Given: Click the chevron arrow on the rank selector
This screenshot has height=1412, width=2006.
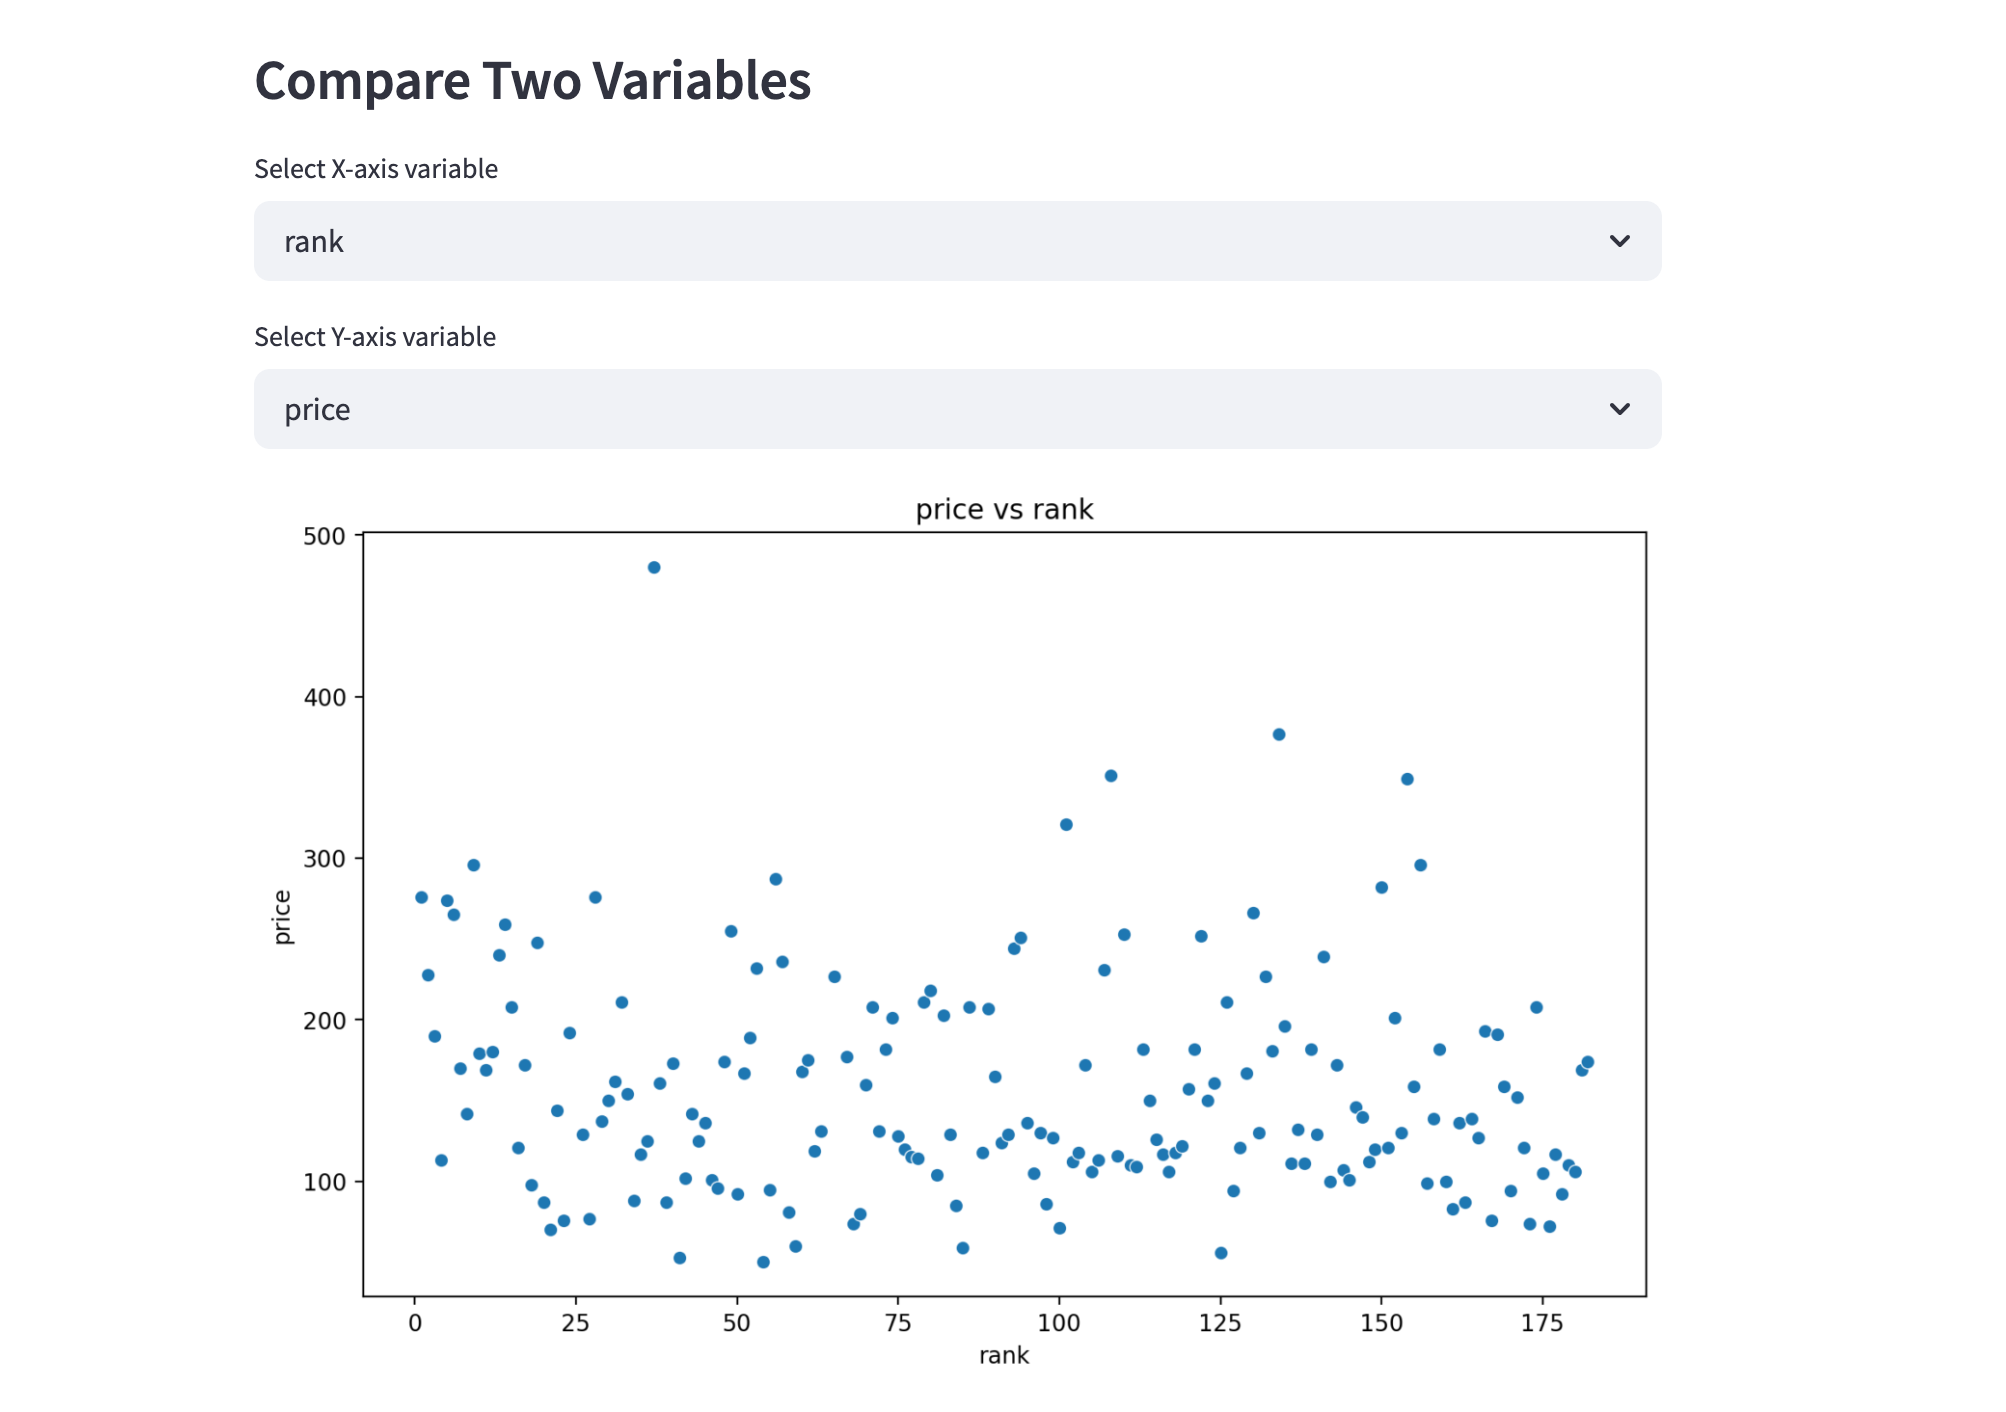Looking at the screenshot, I should [x=1620, y=241].
